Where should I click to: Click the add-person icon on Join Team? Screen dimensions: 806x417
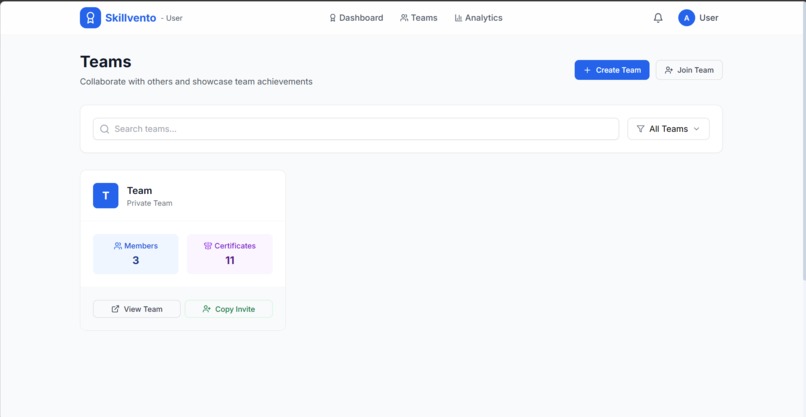coord(668,70)
